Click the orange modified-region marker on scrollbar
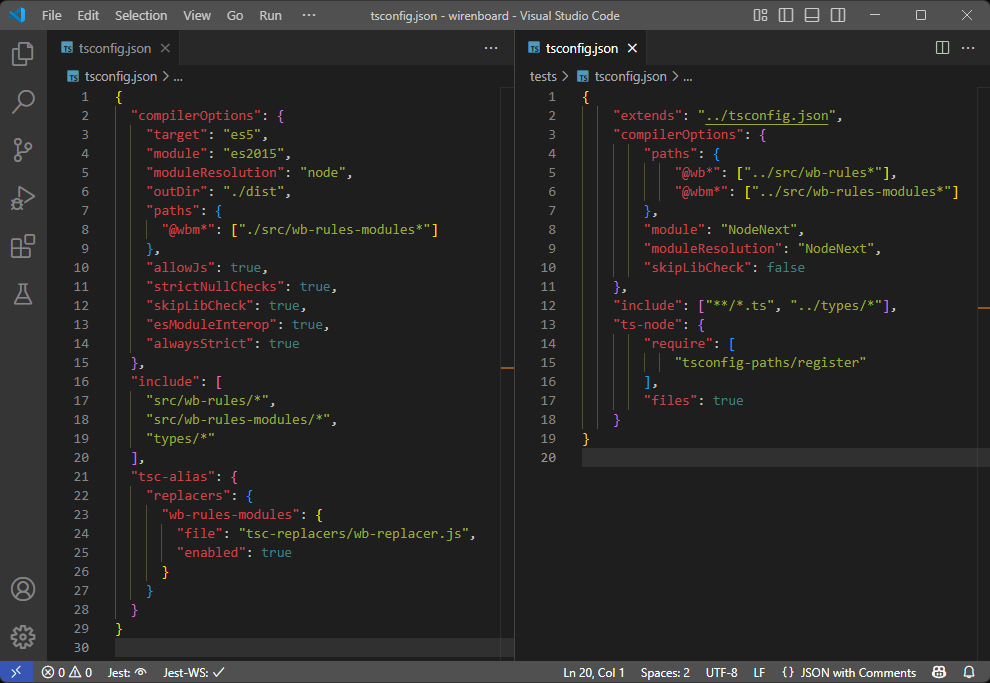The height and width of the screenshot is (683, 990). pyautogui.click(x=508, y=368)
